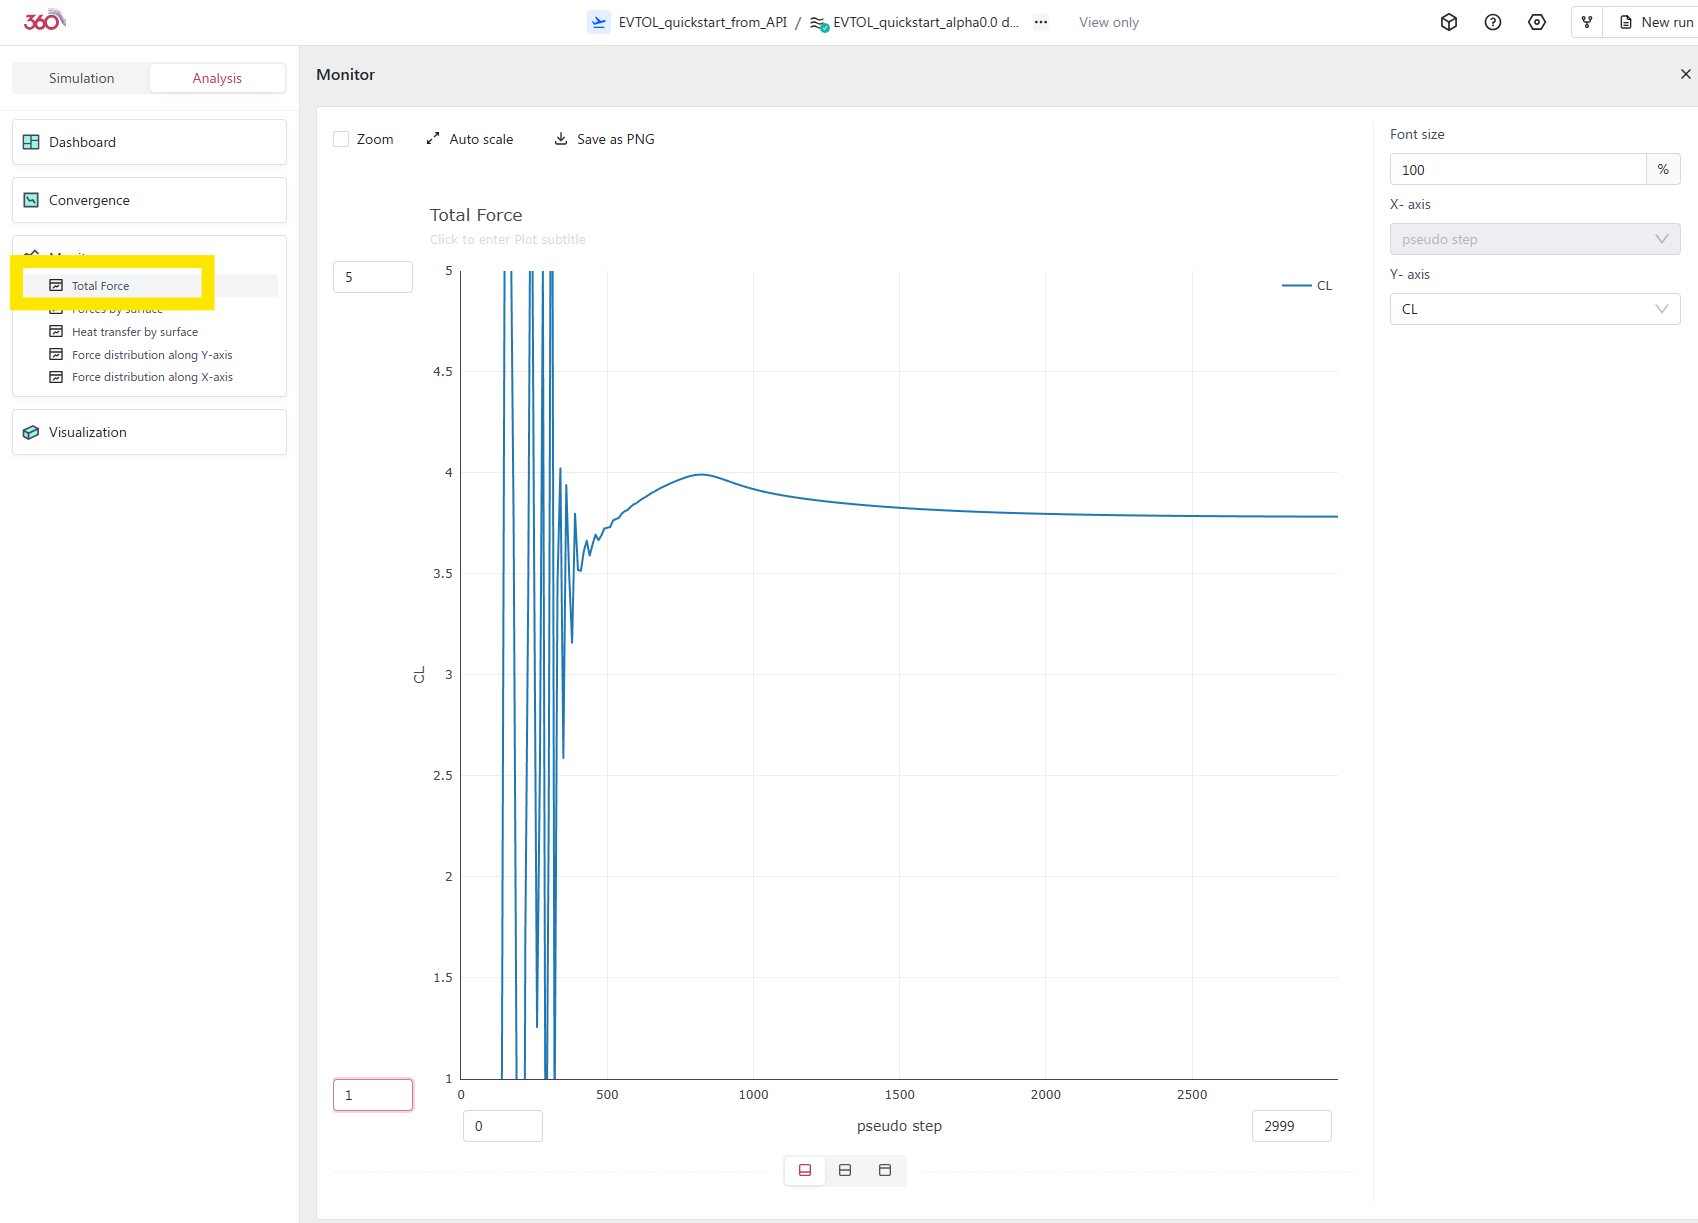This screenshot has height=1223, width=1698.
Task: Click the fork branch icon
Action: 1586,22
